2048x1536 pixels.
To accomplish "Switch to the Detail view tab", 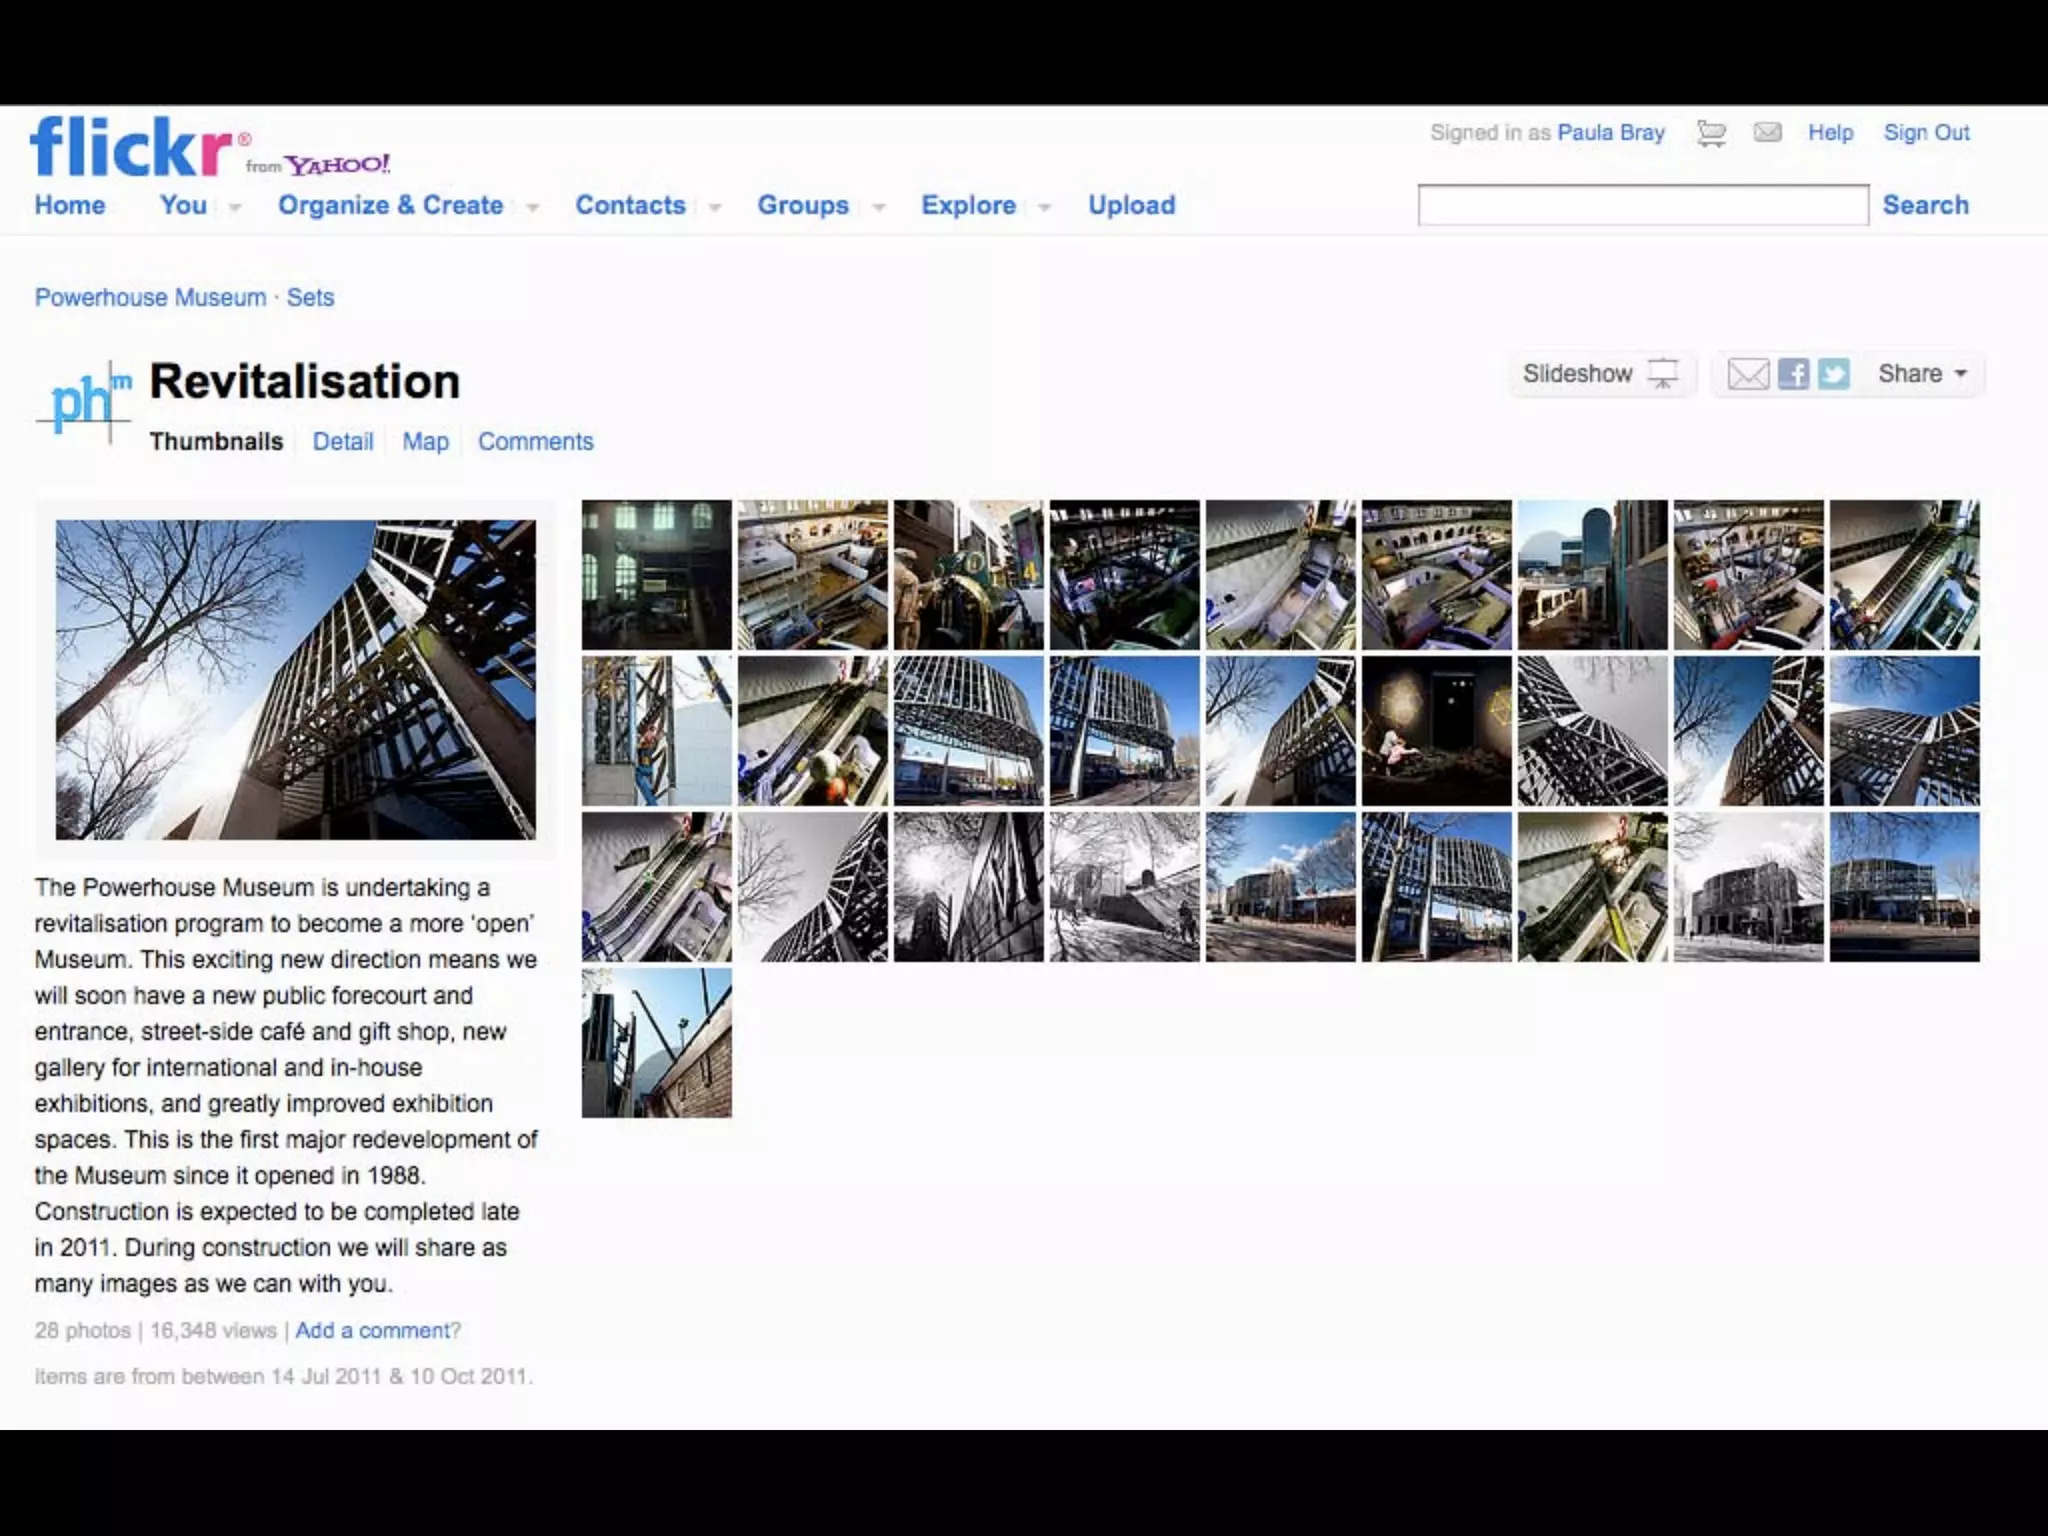I will pyautogui.click(x=342, y=441).
